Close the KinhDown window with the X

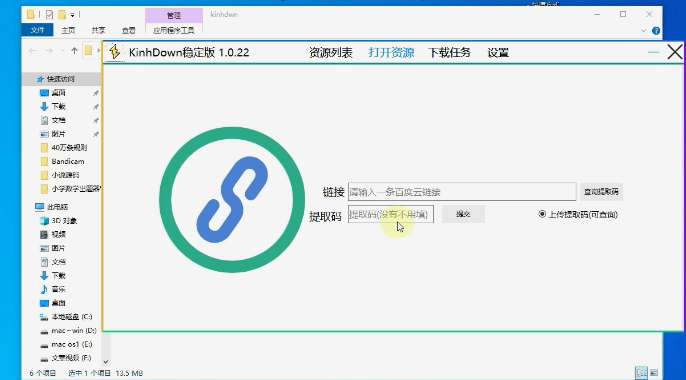tap(675, 52)
